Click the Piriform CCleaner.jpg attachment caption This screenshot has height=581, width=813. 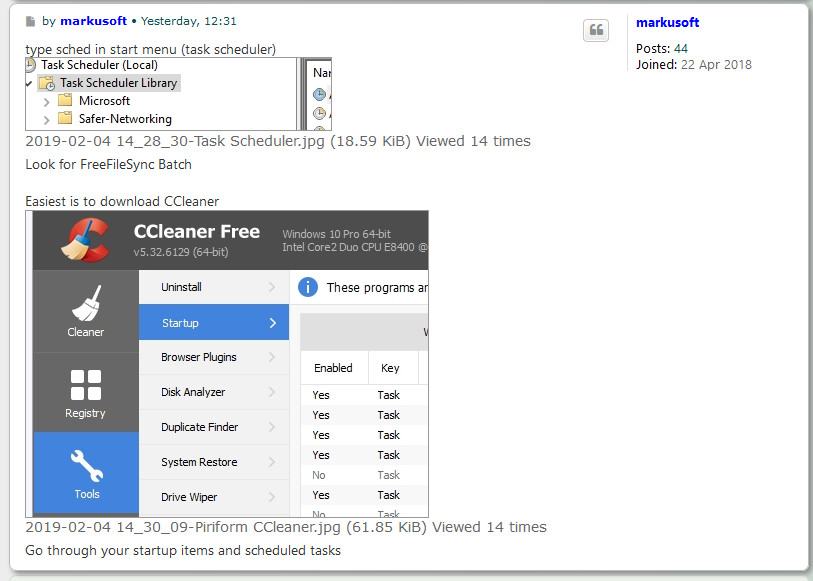pos(286,527)
